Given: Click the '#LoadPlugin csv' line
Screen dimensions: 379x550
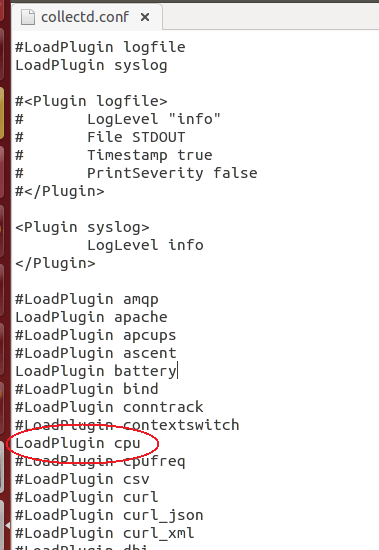Looking at the screenshot, I should pyautogui.click(x=82, y=479).
